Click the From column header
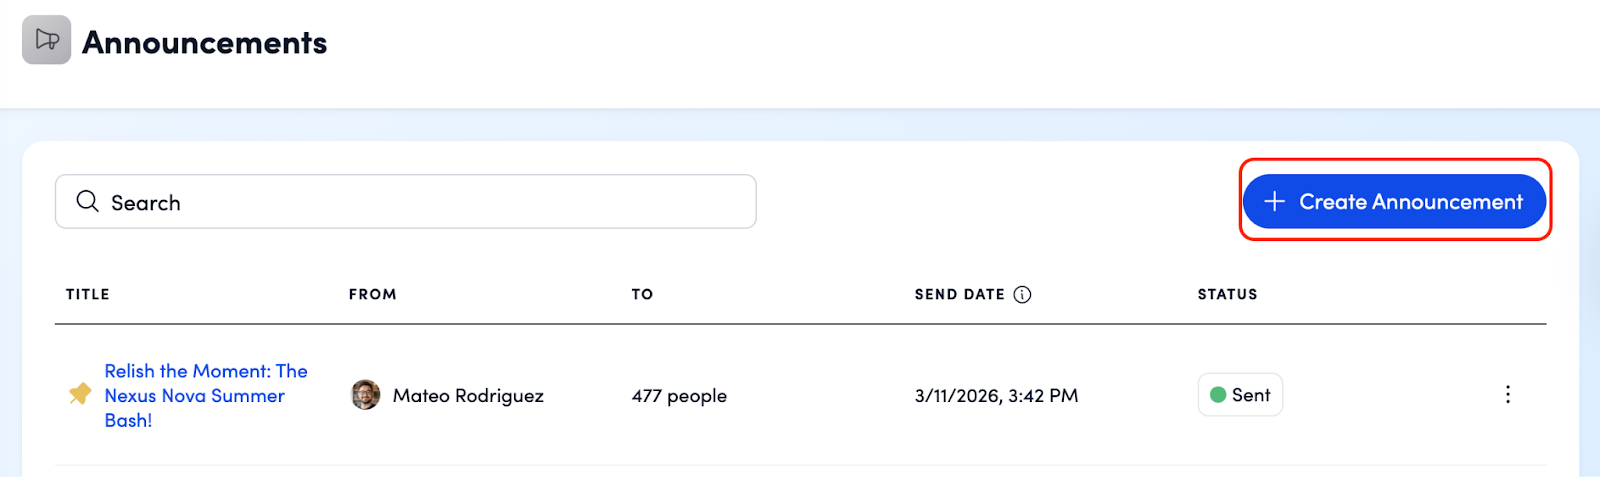The height and width of the screenshot is (477, 1600). coord(372,294)
